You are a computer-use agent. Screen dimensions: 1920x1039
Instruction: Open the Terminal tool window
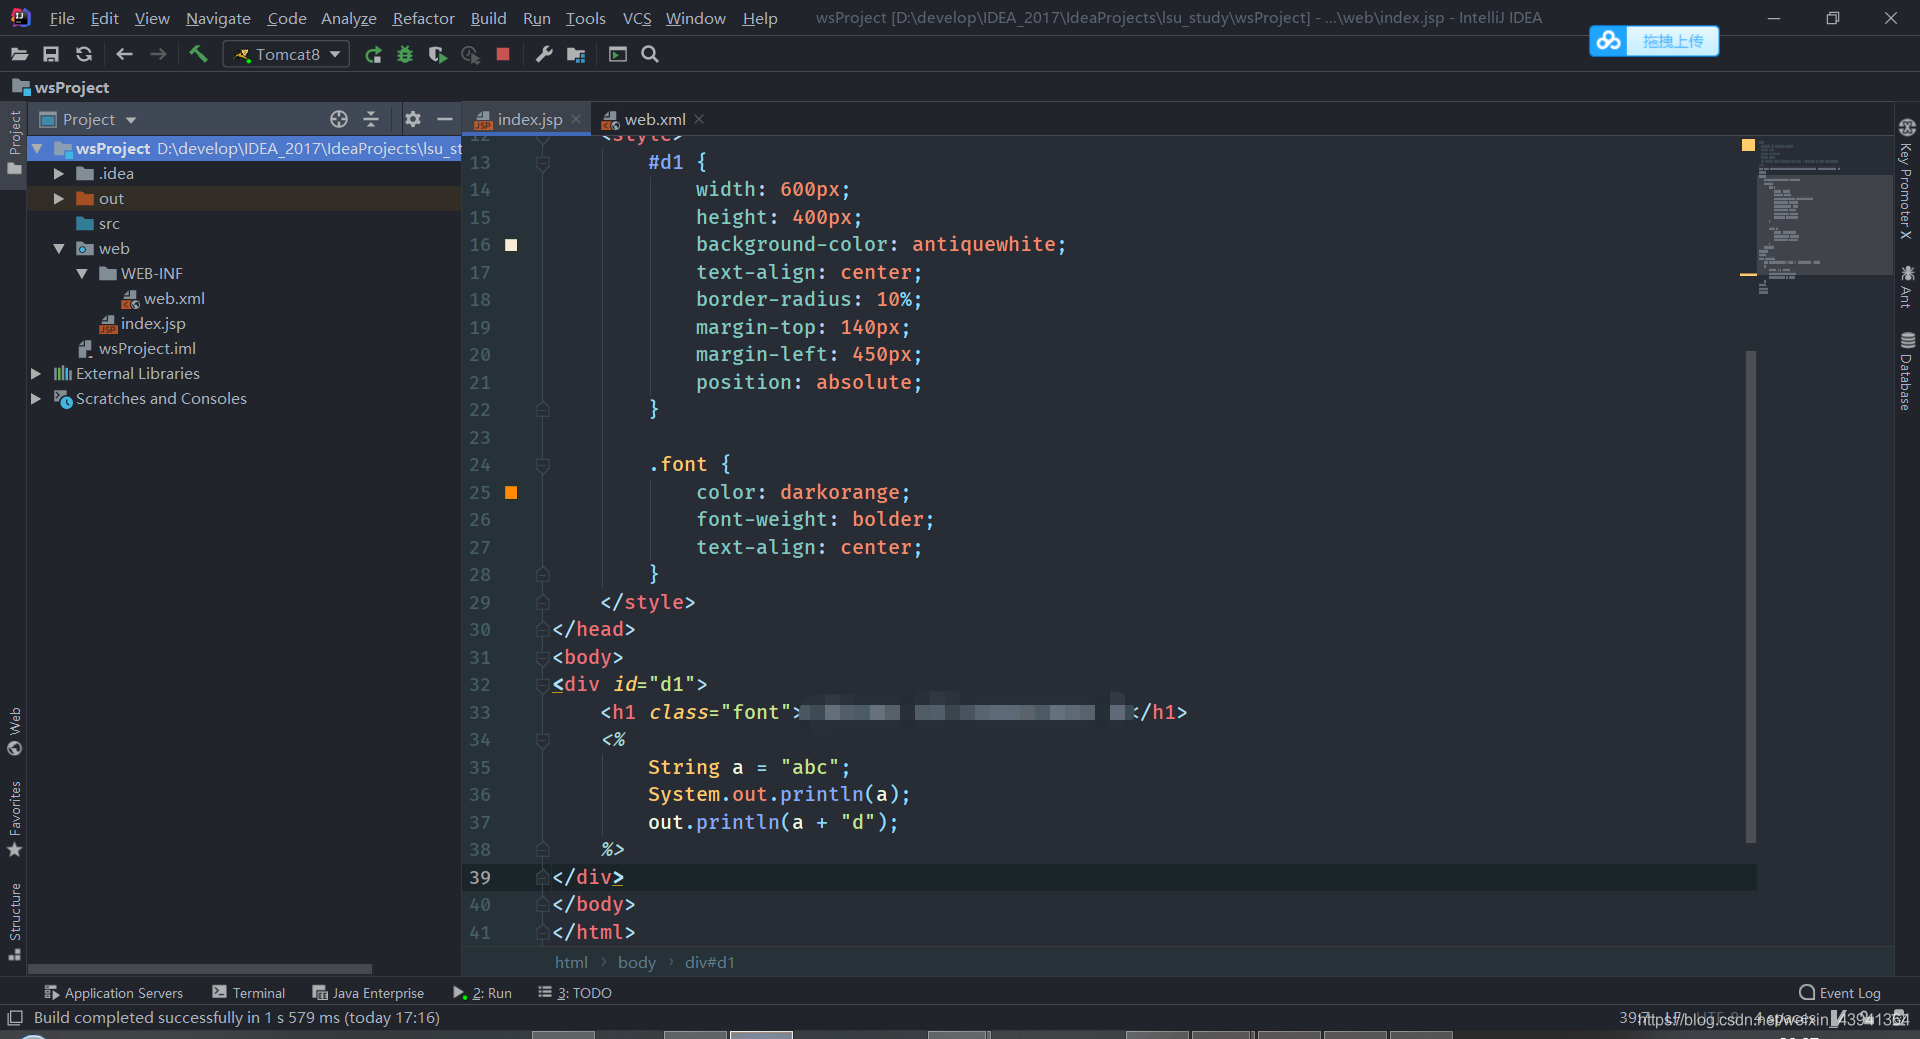[249, 993]
